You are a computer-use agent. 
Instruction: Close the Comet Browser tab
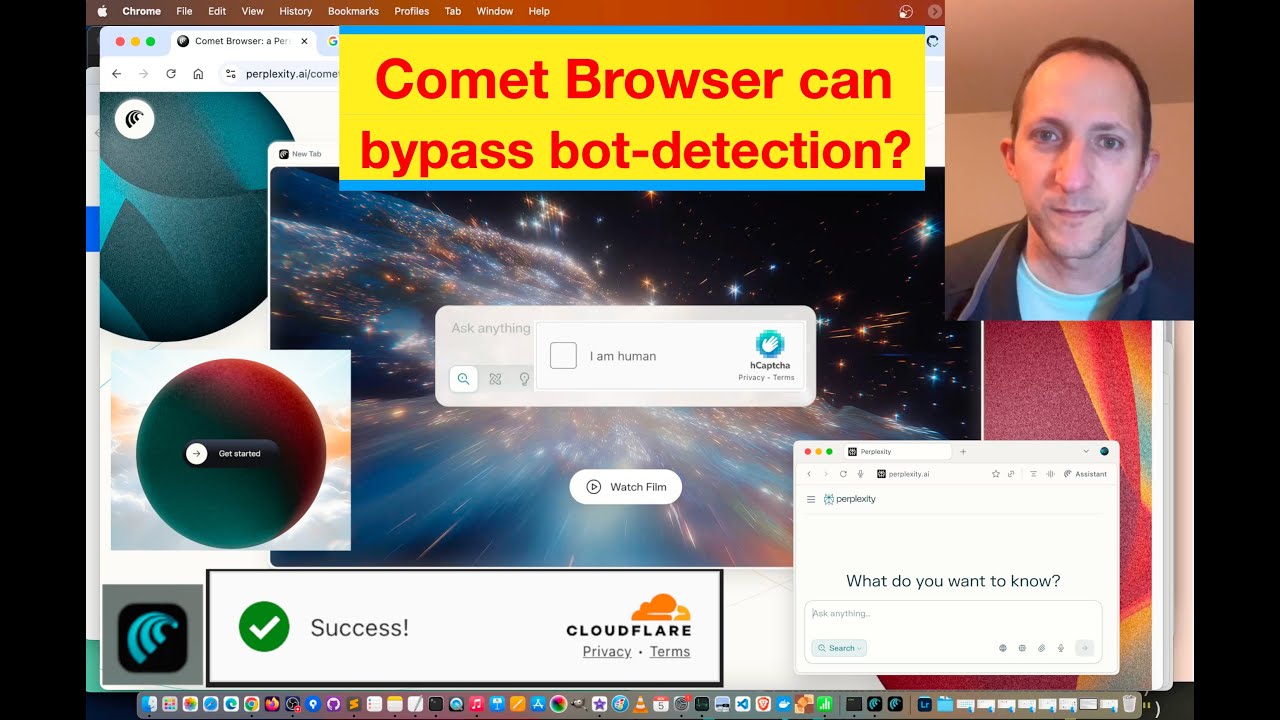click(x=304, y=41)
